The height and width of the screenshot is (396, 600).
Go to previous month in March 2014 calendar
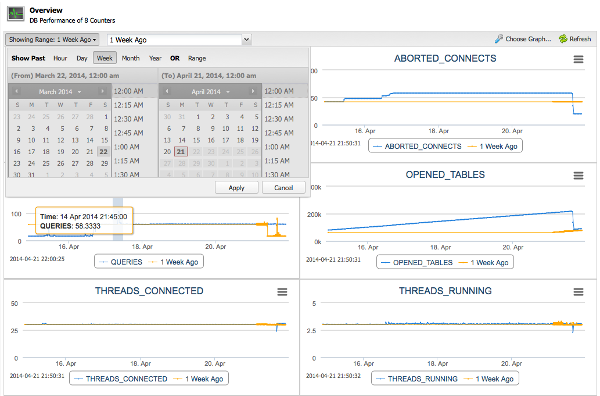(16, 91)
